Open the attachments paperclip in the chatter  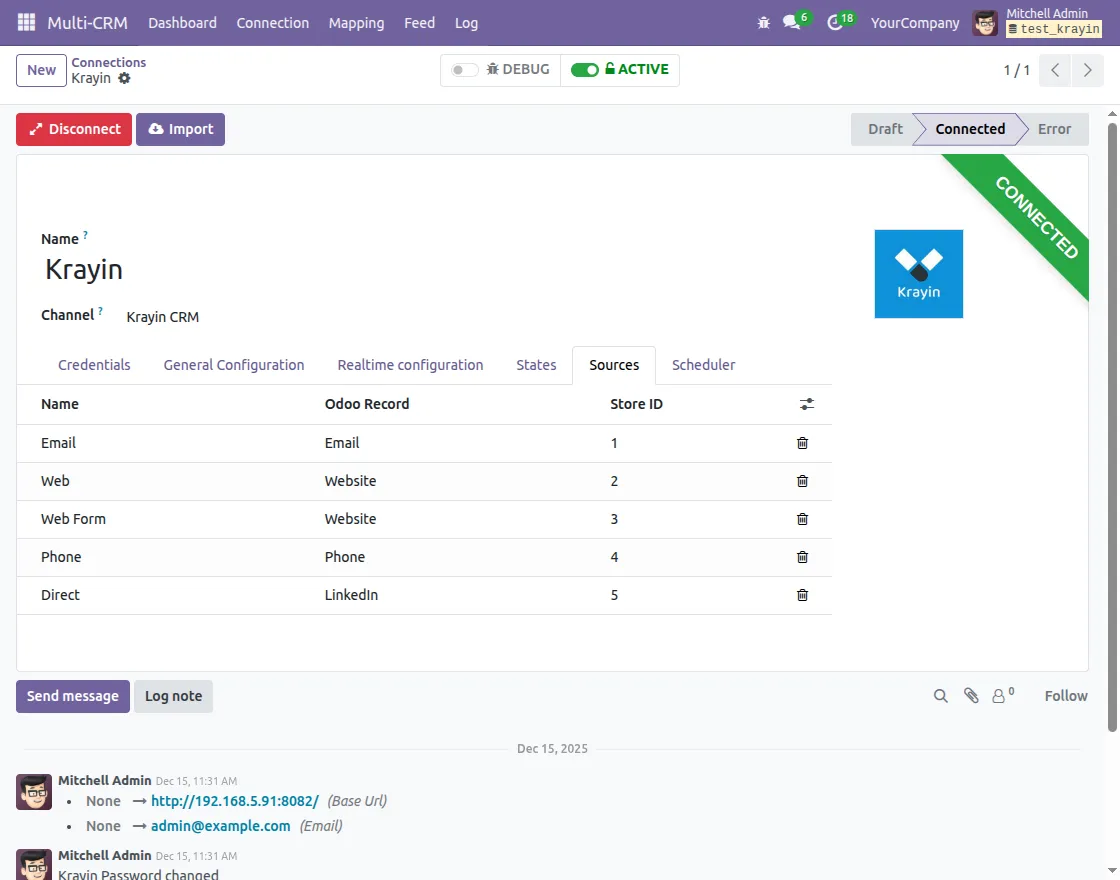click(971, 695)
